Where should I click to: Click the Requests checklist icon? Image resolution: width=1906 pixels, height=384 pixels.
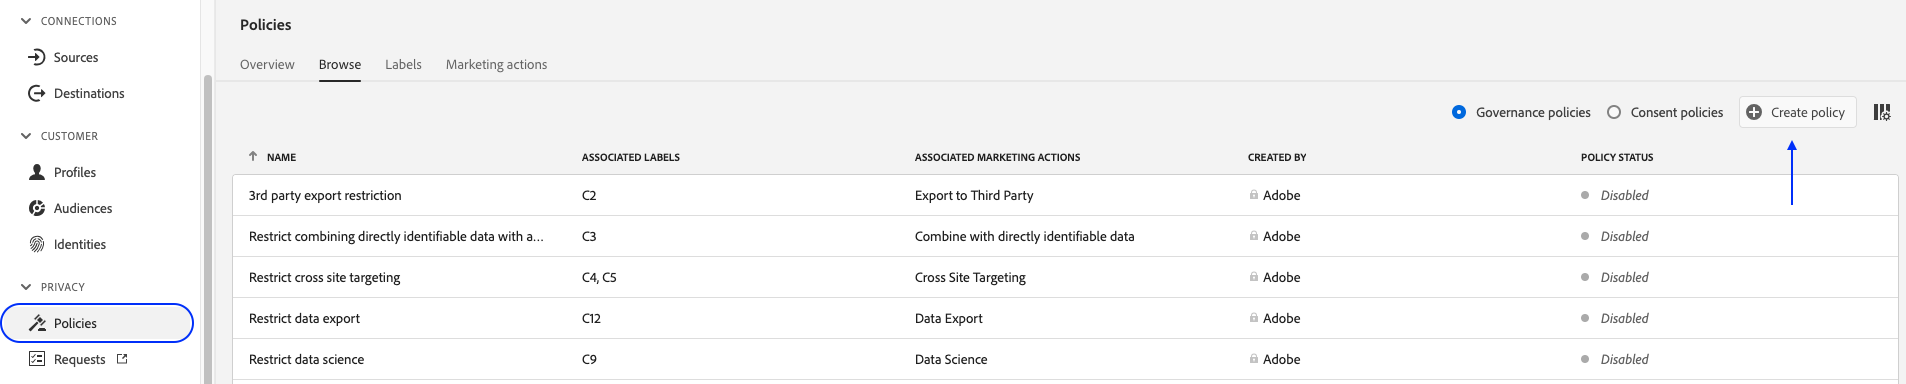pos(37,359)
